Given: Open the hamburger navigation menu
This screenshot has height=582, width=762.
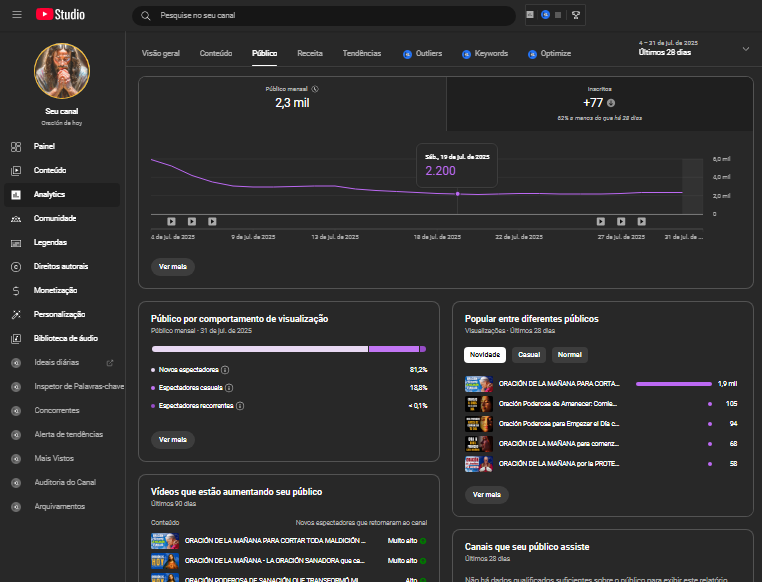Looking at the screenshot, I should pos(17,15).
